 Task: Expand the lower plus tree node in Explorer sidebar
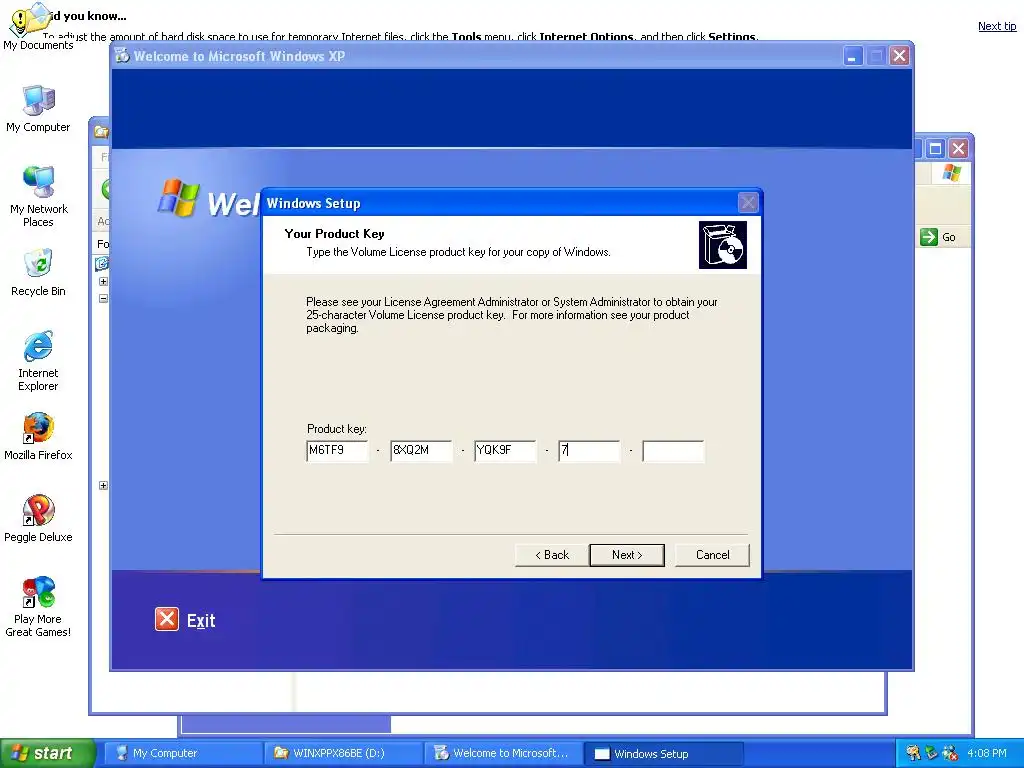(x=103, y=485)
